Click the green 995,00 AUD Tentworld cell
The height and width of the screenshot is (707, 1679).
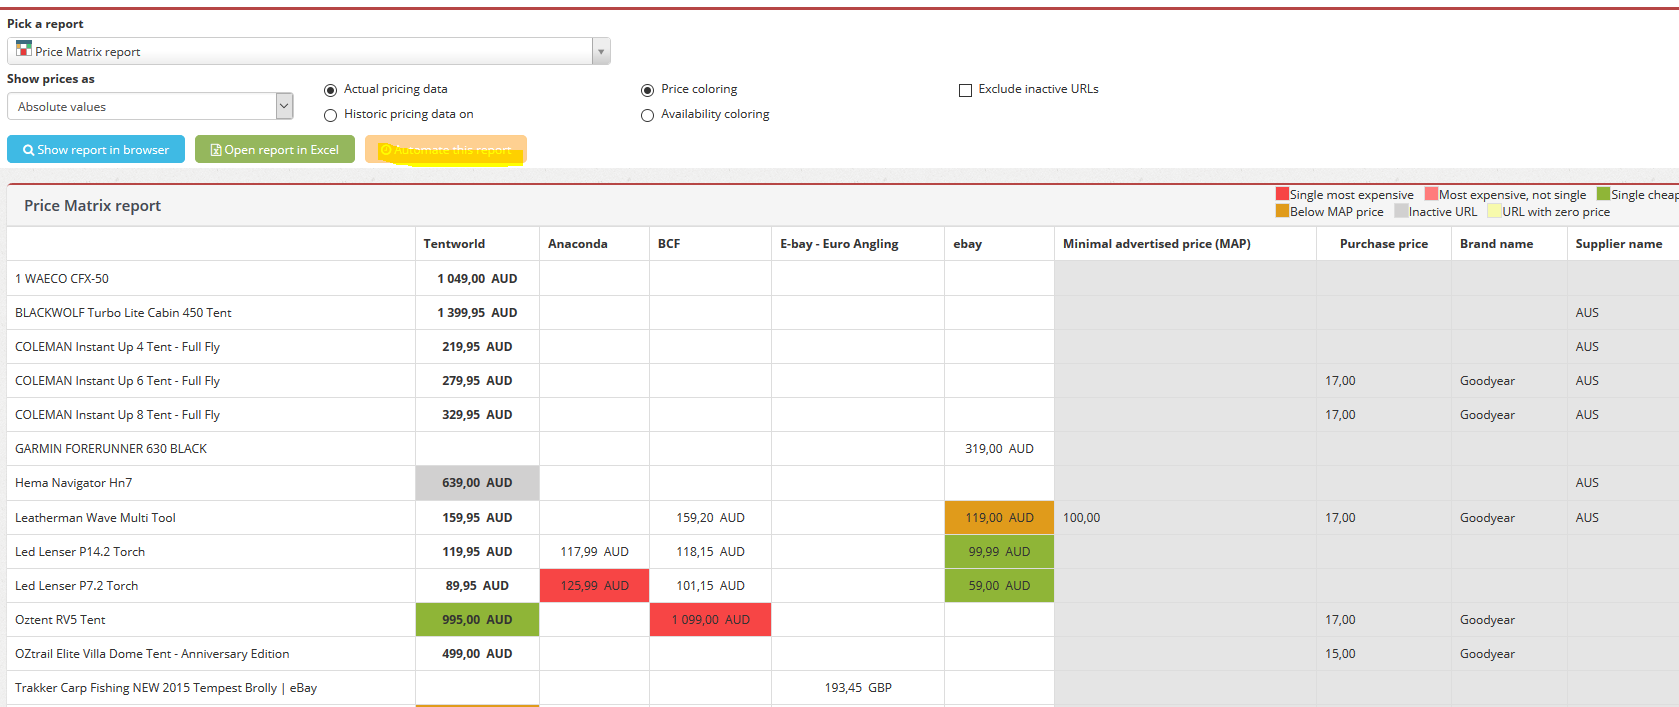(x=477, y=620)
